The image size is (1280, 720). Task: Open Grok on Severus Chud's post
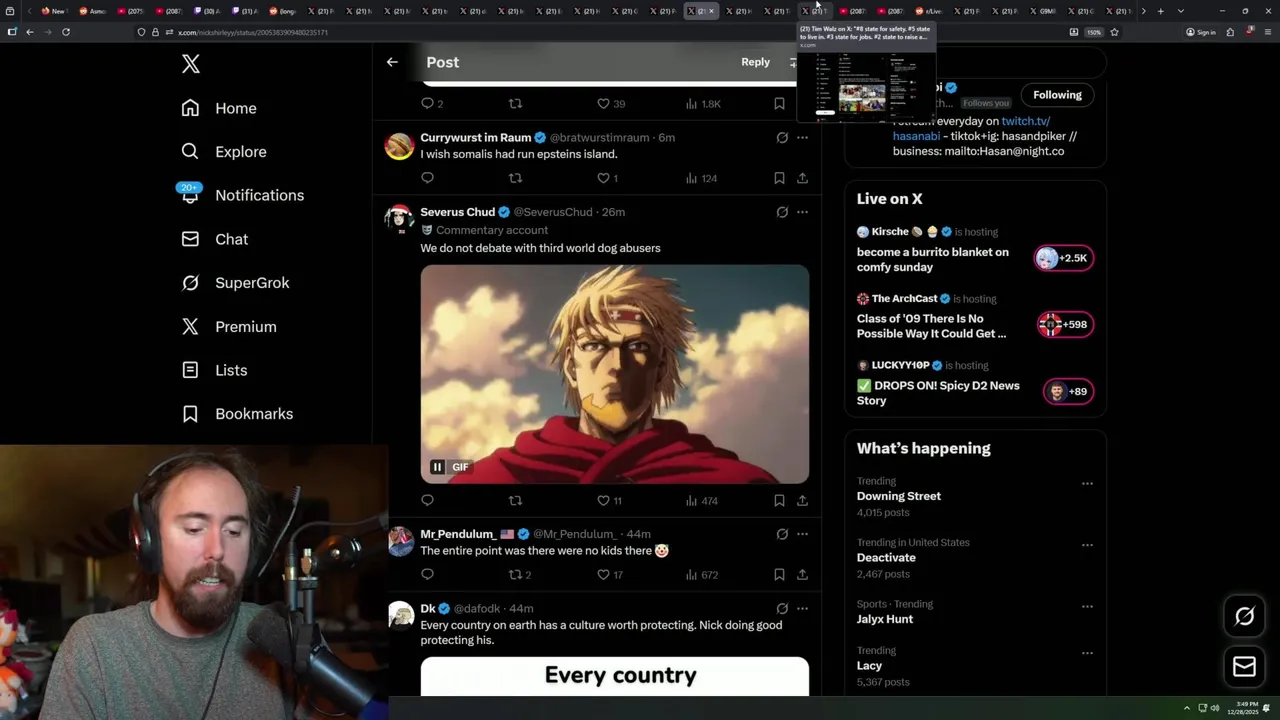pos(782,212)
